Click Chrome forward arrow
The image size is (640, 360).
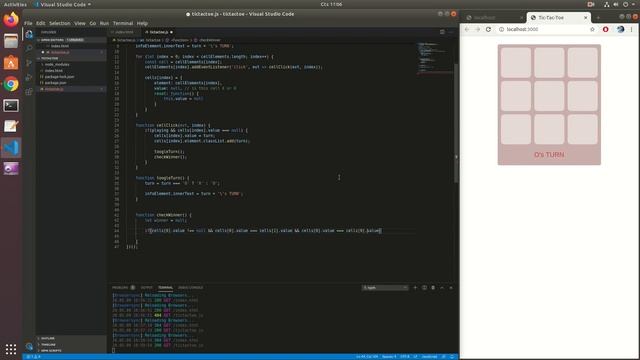478,29
